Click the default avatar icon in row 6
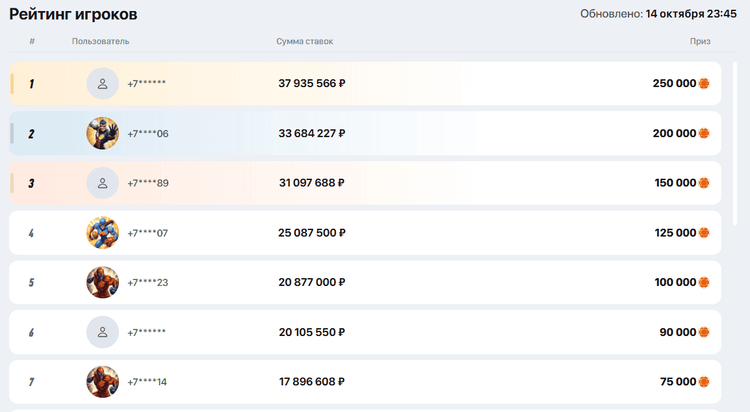This screenshot has width=750, height=412. 102,332
